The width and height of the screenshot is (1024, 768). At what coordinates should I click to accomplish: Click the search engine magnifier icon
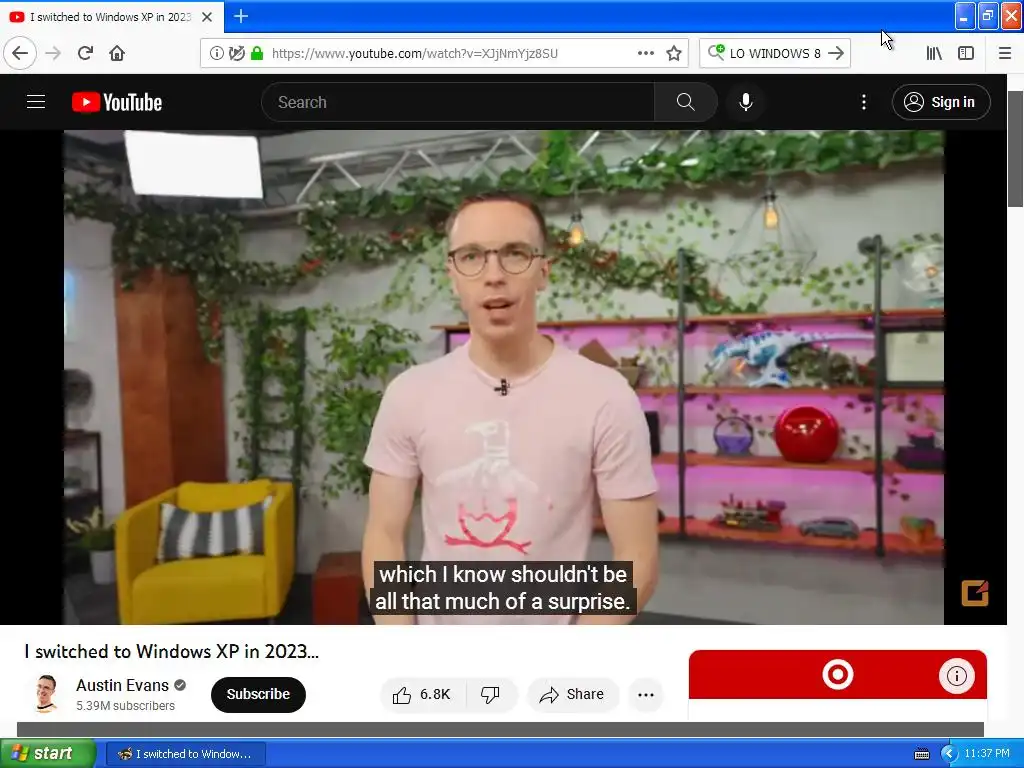click(x=716, y=52)
